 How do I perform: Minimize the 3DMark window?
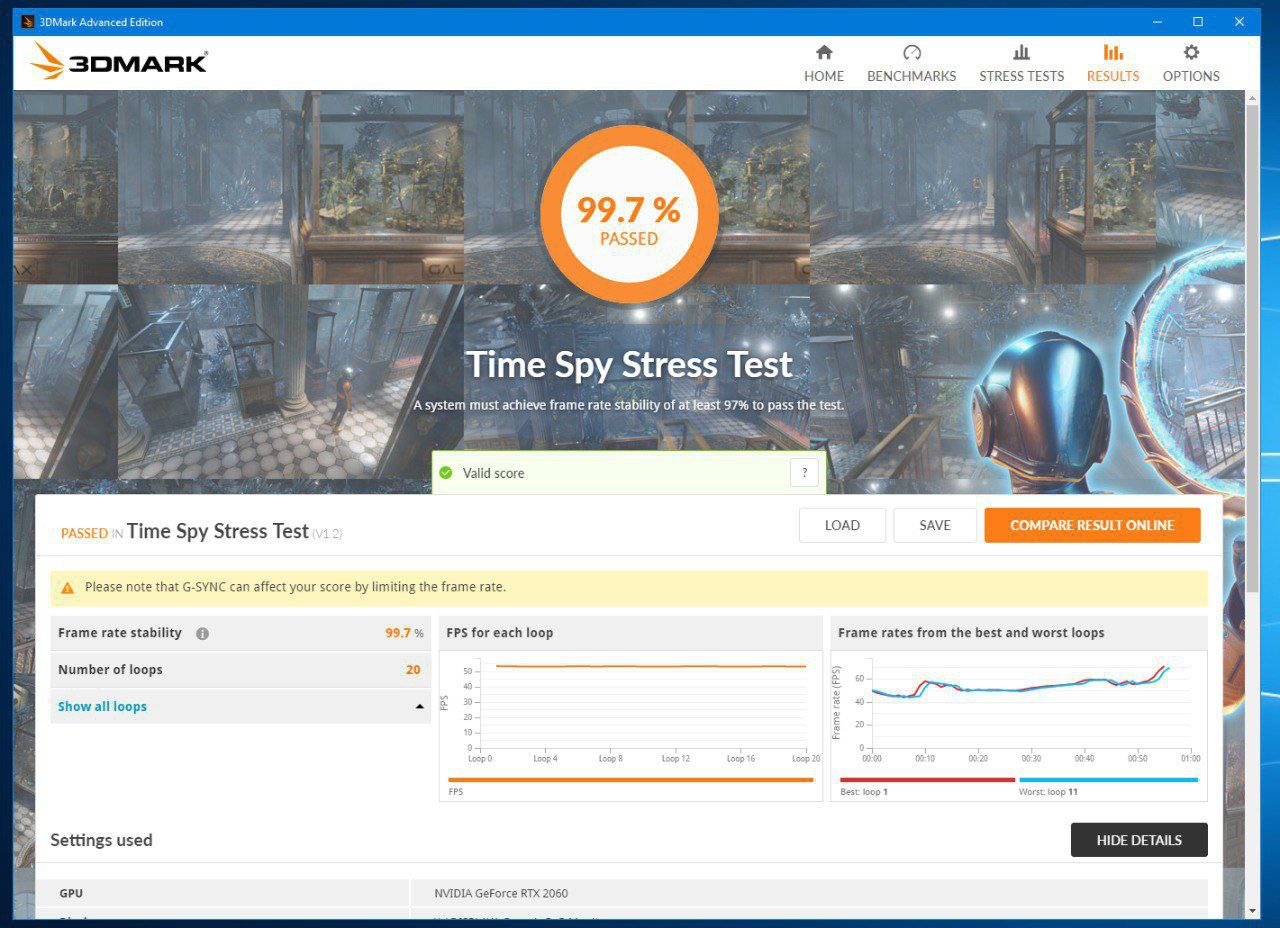tap(1156, 22)
